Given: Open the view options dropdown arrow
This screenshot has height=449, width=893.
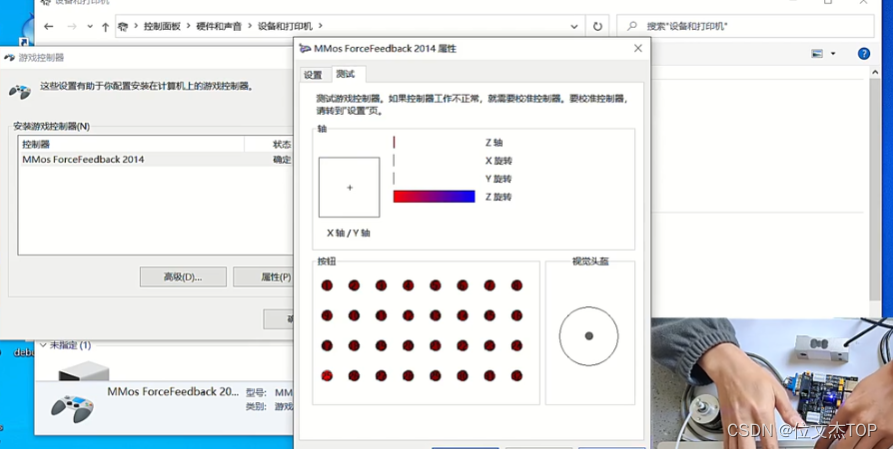Looking at the screenshot, I should pos(833,54).
